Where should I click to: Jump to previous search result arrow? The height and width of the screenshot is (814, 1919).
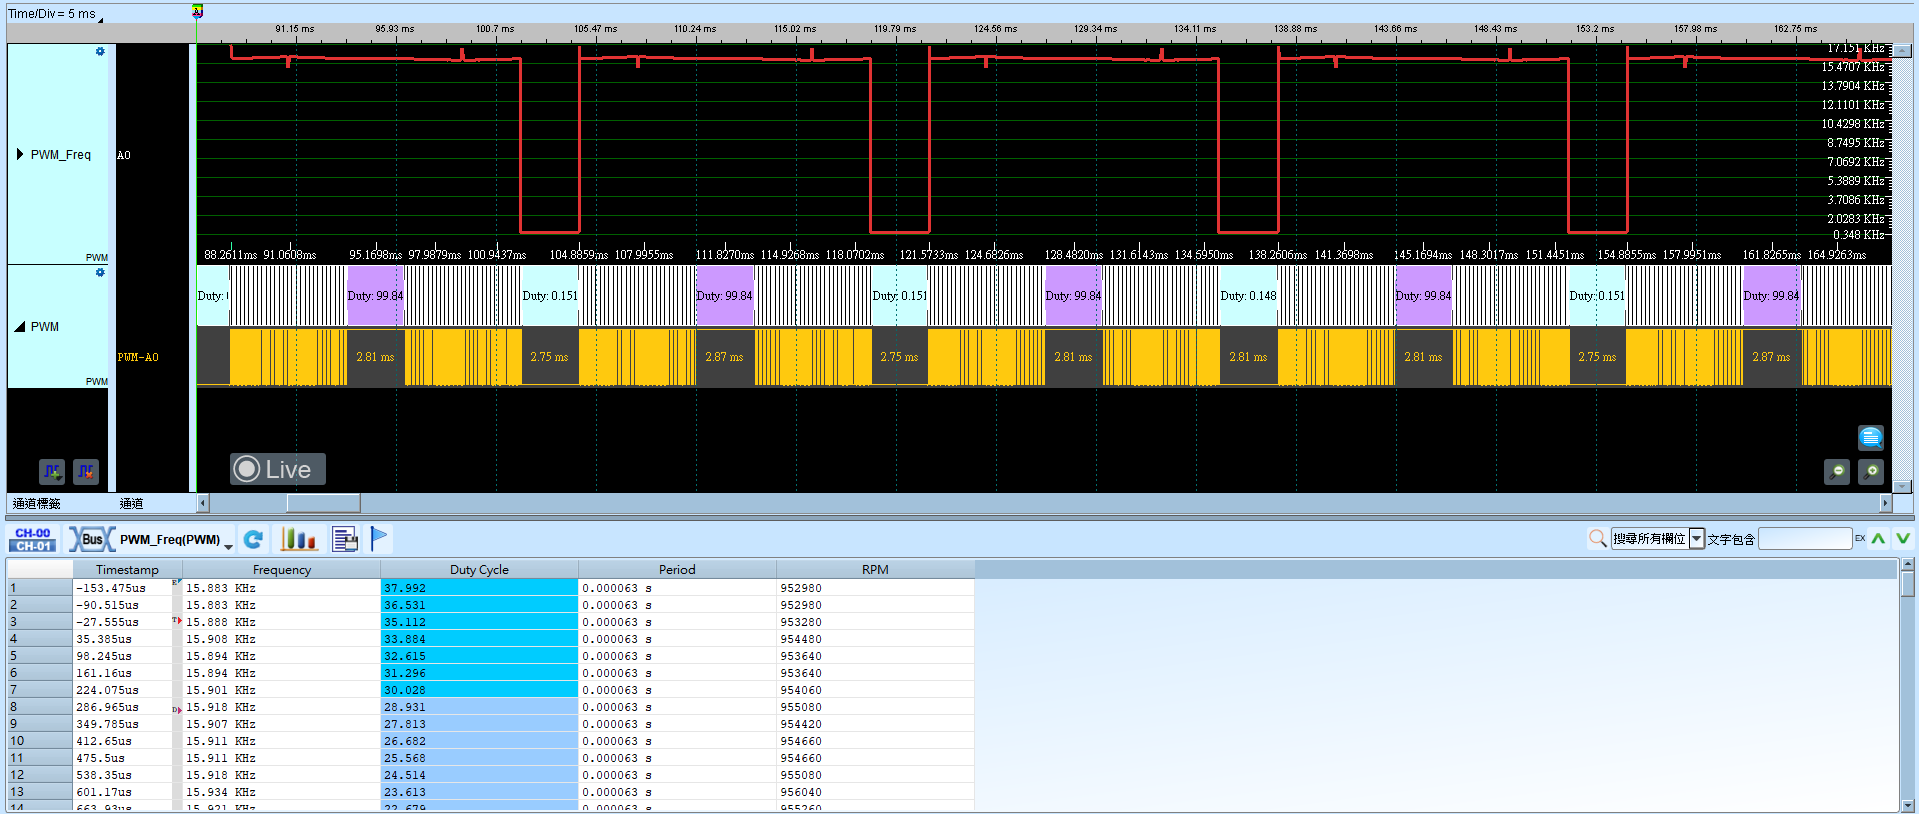(x=1879, y=539)
